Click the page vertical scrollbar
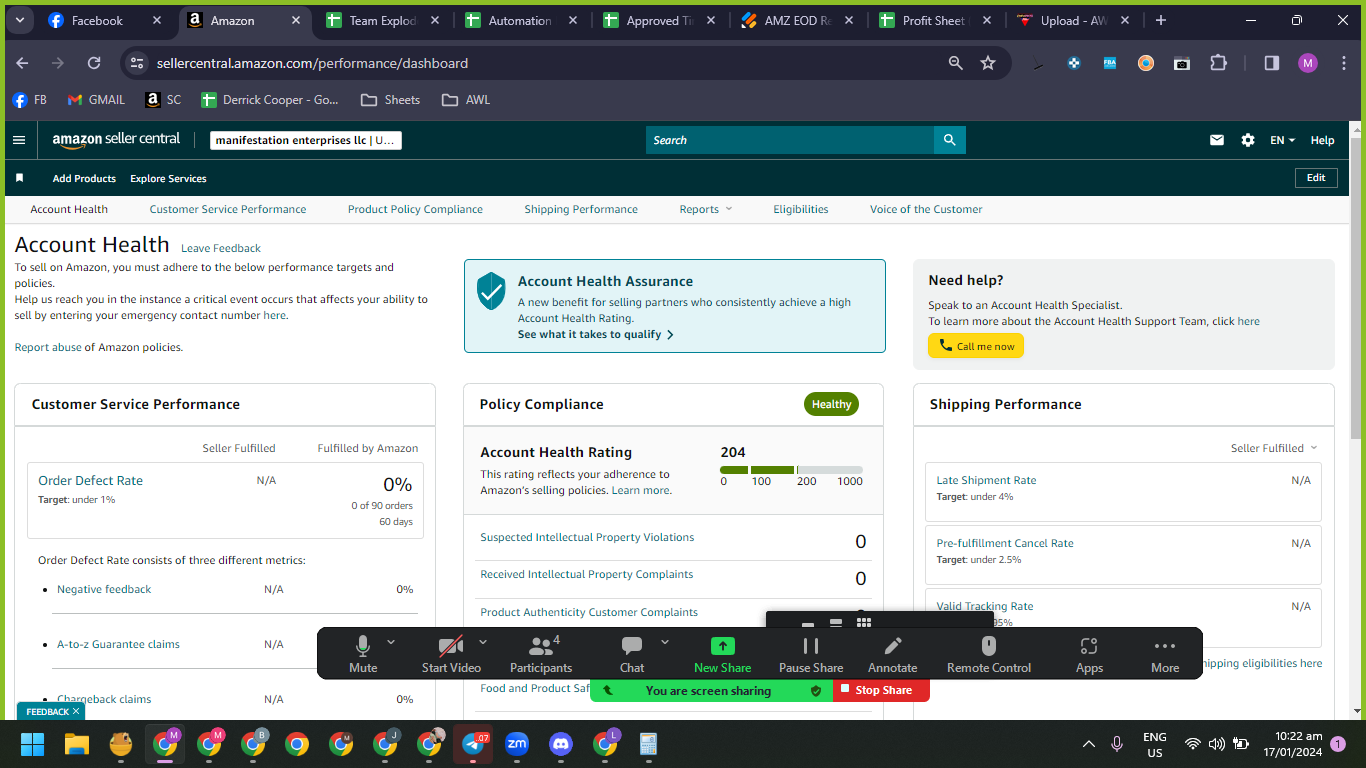This screenshot has width=1366, height=768. 1356,288
